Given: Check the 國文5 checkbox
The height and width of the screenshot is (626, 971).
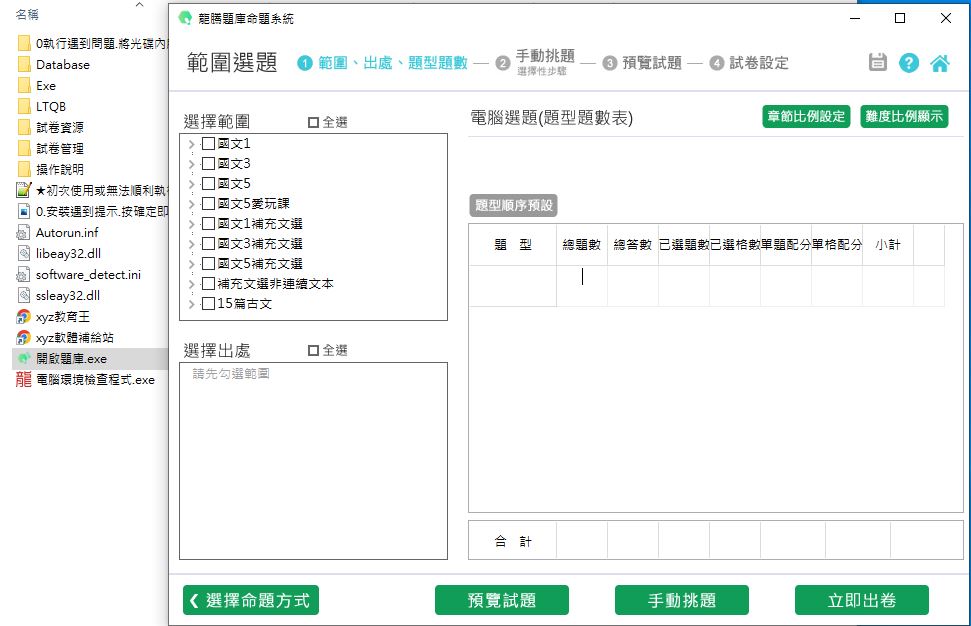Looking at the screenshot, I should [x=209, y=183].
